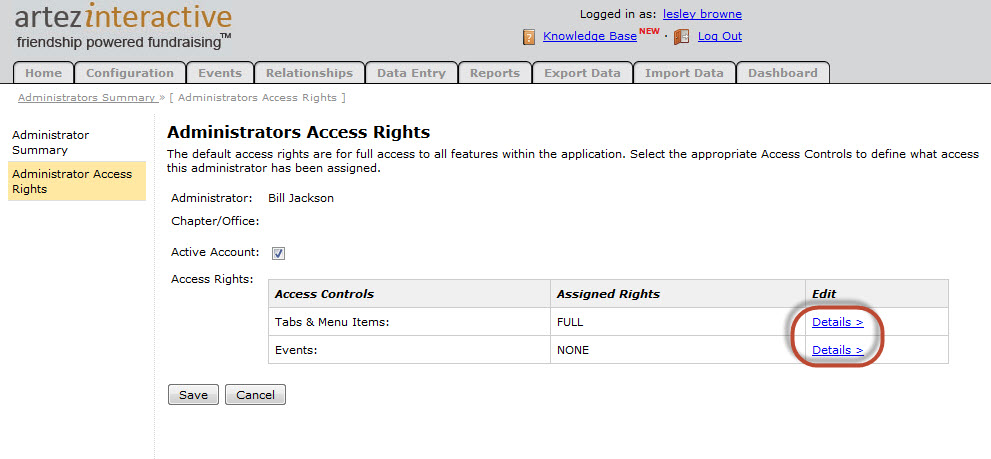Click the Knowledge Base help icon
991x459 pixels.
point(529,37)
